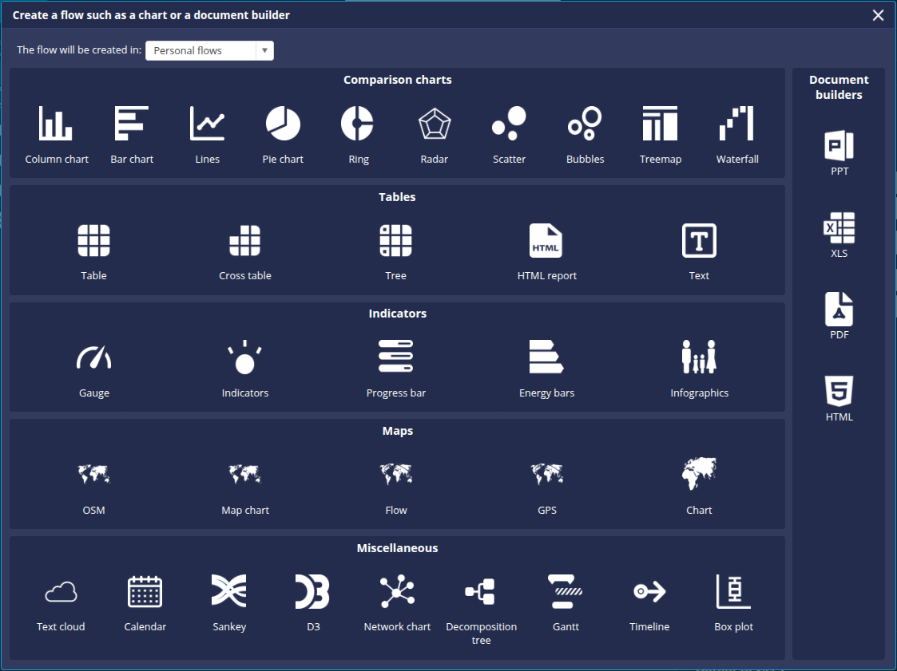Select the Cross table icon
This screenshot has width=897, height=671.
tap(245, 241)
